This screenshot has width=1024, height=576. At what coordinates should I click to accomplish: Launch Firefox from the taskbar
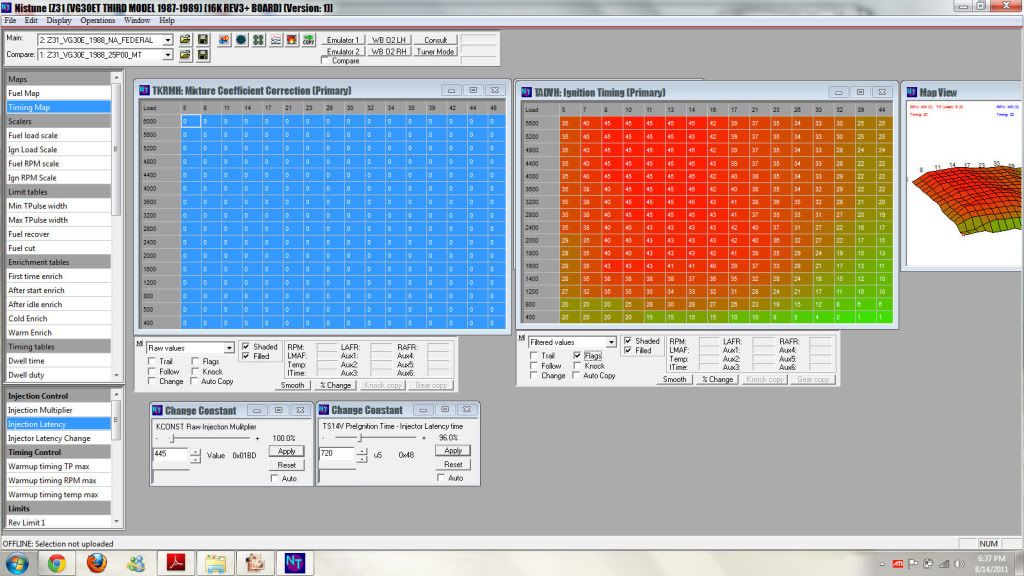97,562
